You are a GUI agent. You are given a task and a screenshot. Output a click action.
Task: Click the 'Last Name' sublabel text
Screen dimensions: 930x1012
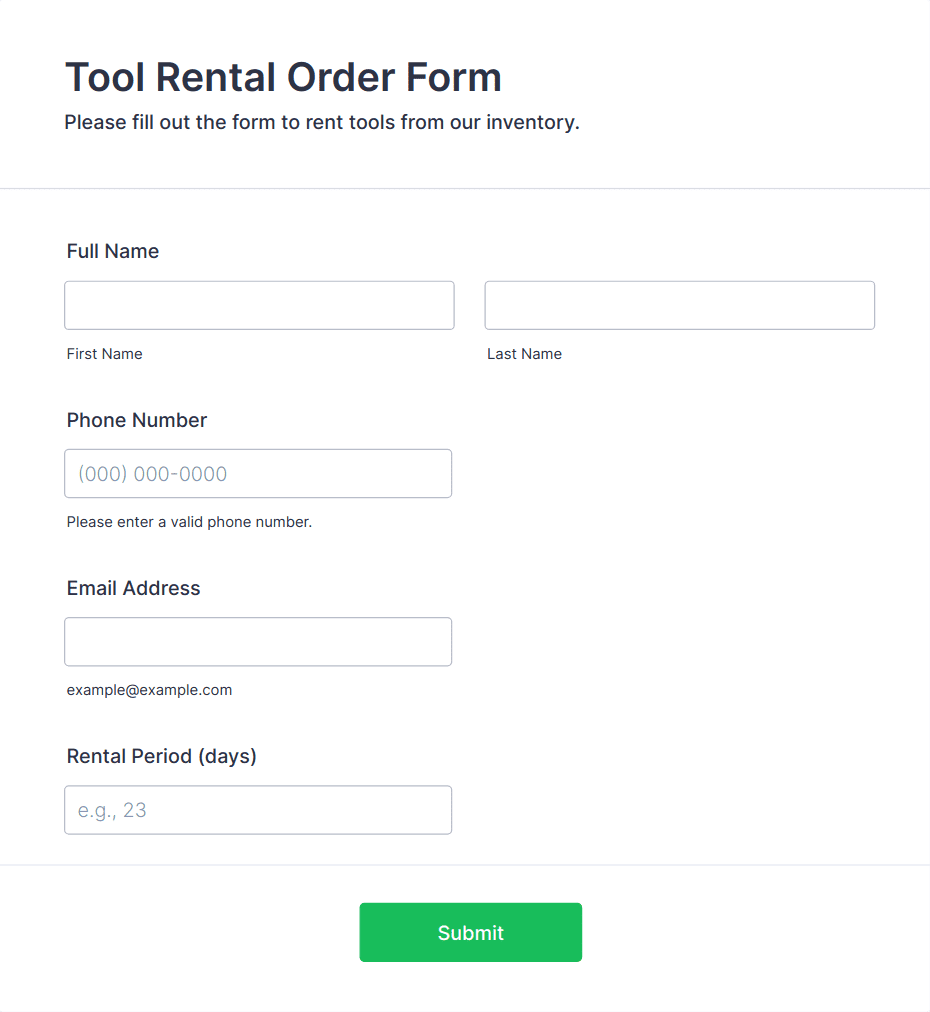pos(524,354)
